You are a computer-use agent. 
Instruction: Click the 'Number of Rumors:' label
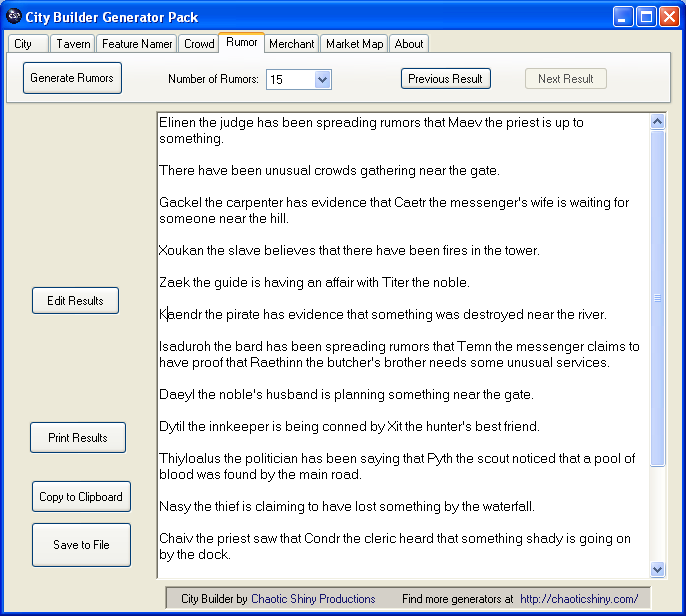[x=213, y=79]
